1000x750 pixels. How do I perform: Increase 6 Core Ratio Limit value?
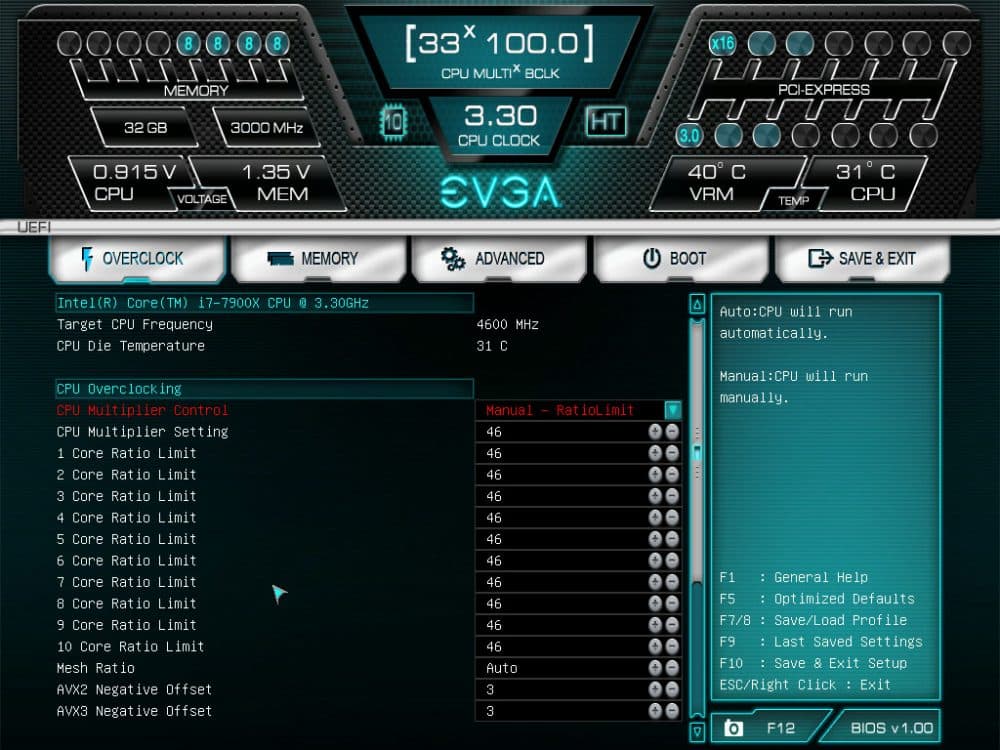tap(655, 561)
